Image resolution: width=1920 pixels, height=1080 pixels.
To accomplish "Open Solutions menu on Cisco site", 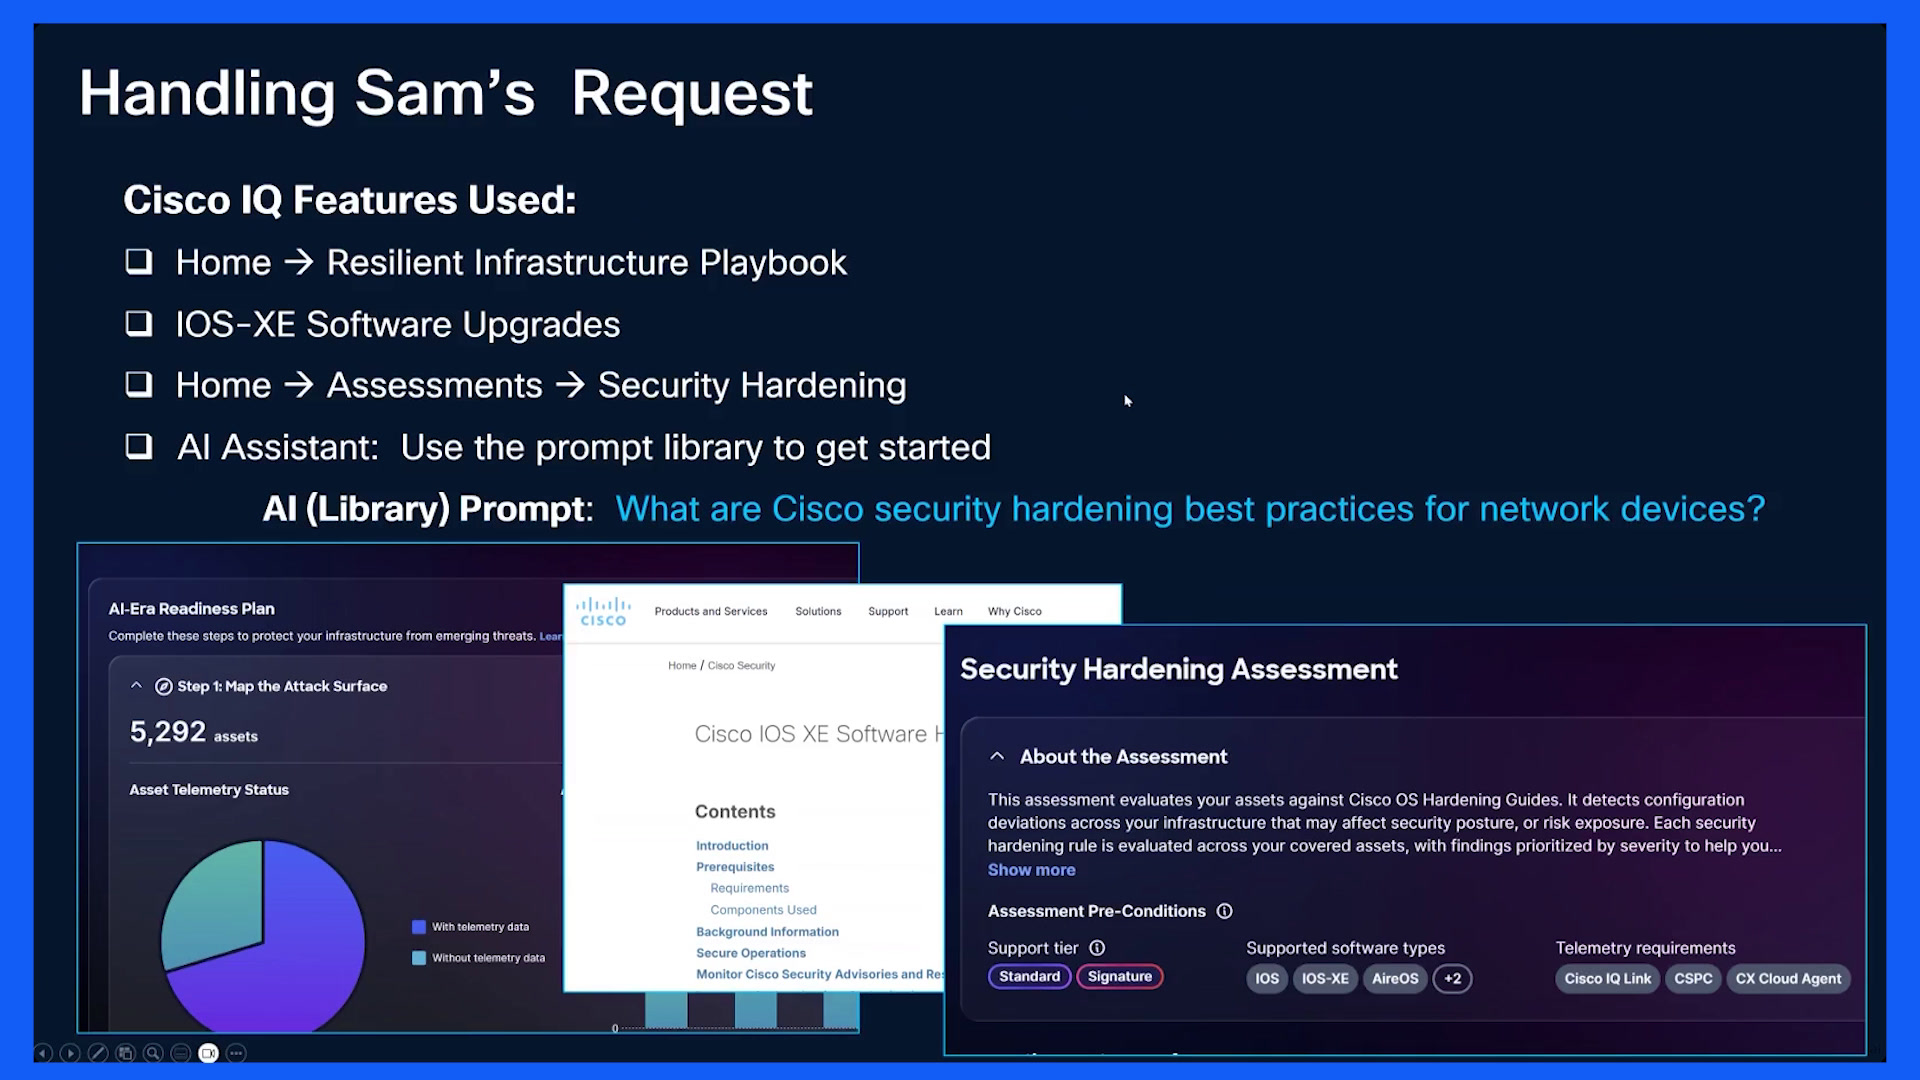I will [818, 612].
